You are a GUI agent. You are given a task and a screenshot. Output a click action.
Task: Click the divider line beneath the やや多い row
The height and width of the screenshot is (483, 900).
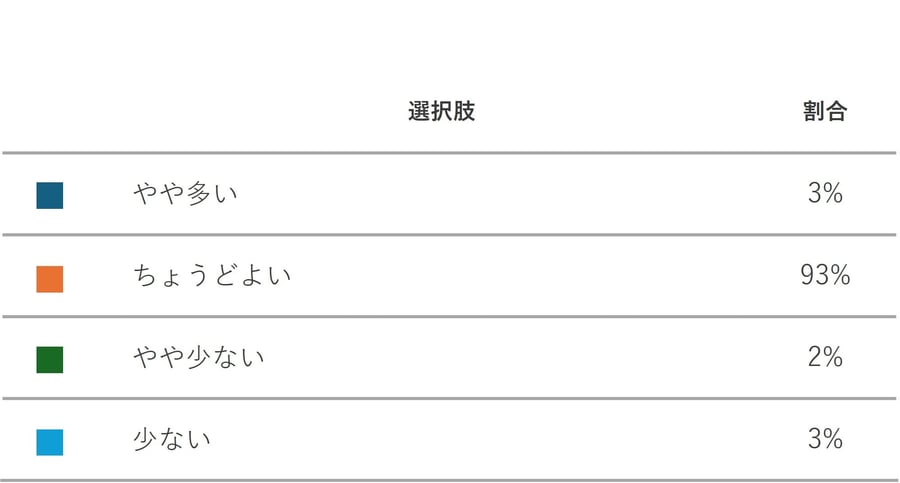[450, 235]
